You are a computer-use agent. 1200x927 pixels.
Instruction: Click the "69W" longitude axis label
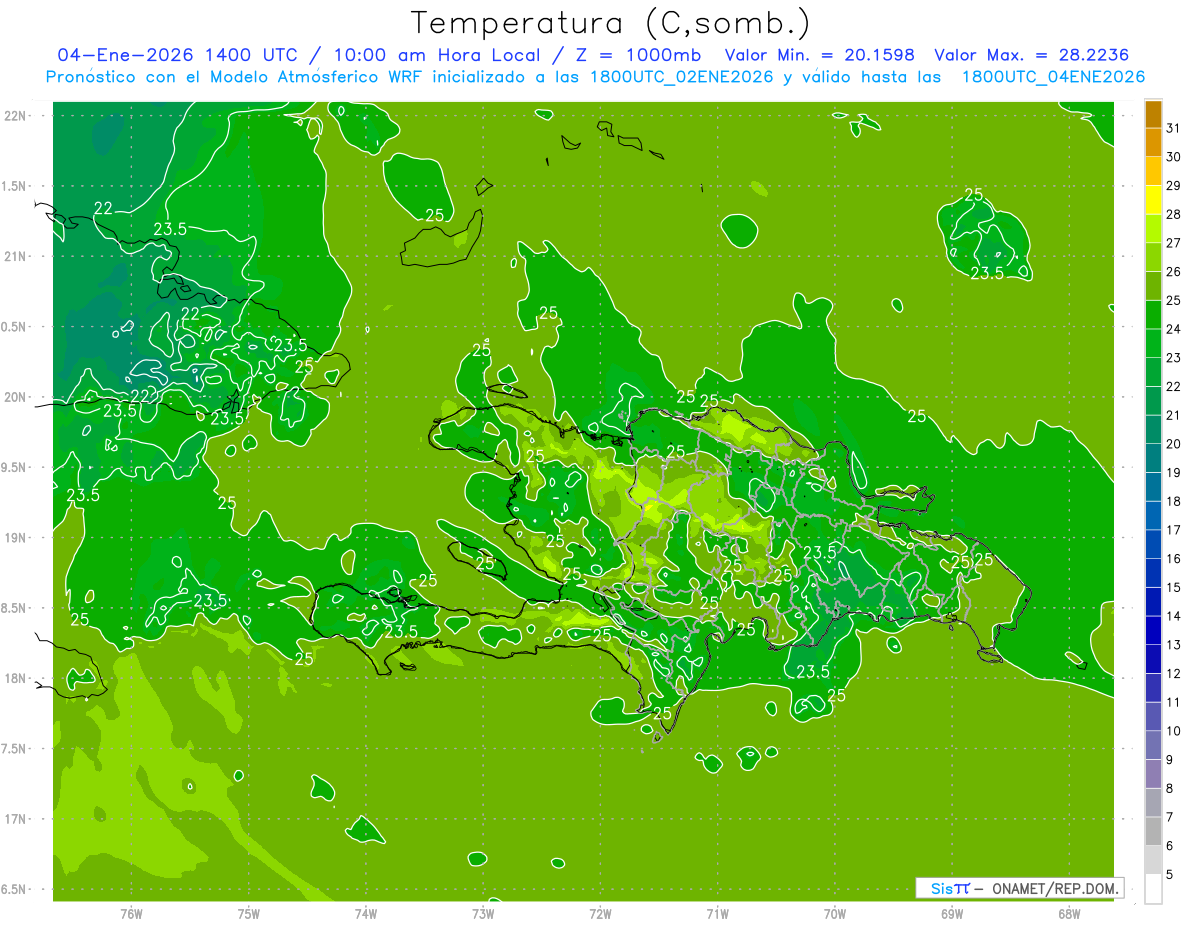[952, 914]
